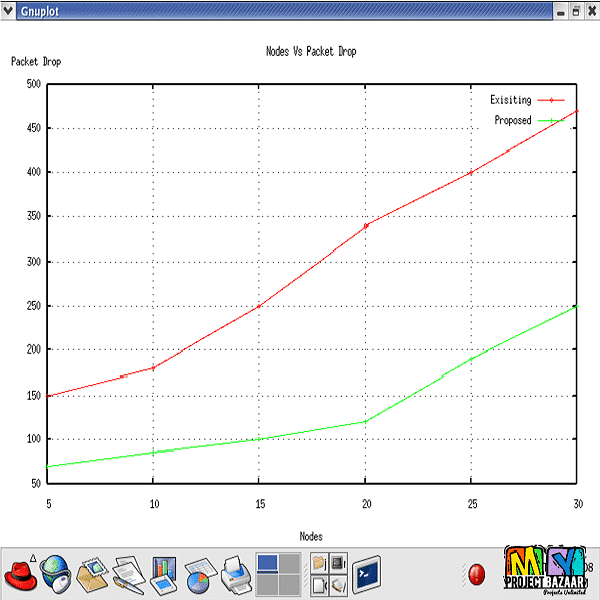This screenshot has width=600, height=600.
Task: Open the Gnuplot window menu icon
Action: coord(9,10)
